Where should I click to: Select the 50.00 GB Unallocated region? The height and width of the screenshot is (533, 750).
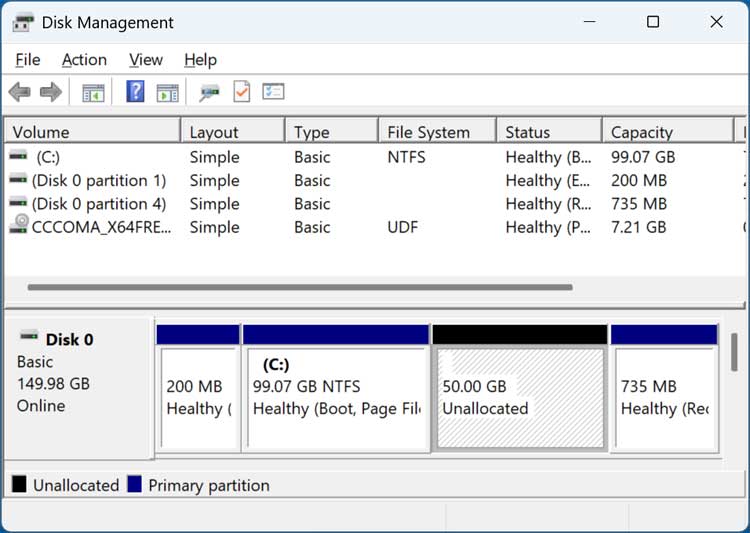(x=520, y=388)
